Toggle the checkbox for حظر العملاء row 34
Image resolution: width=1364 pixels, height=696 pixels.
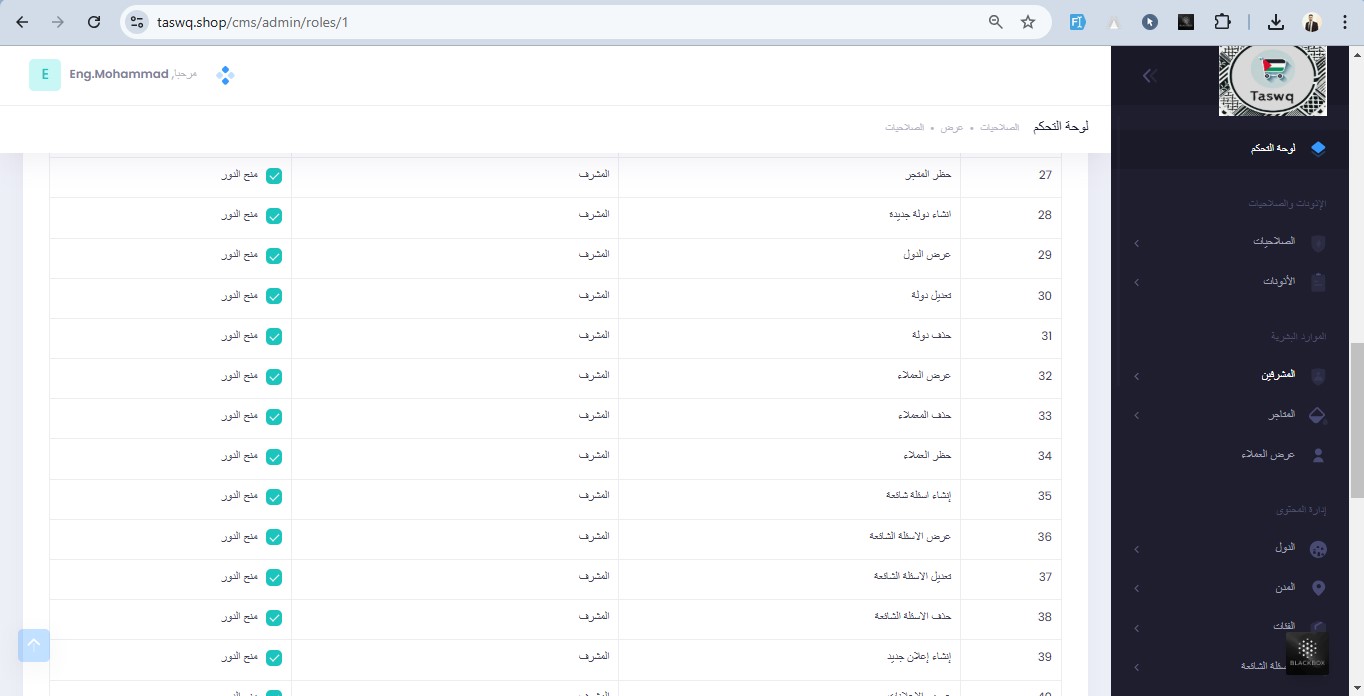273,457
